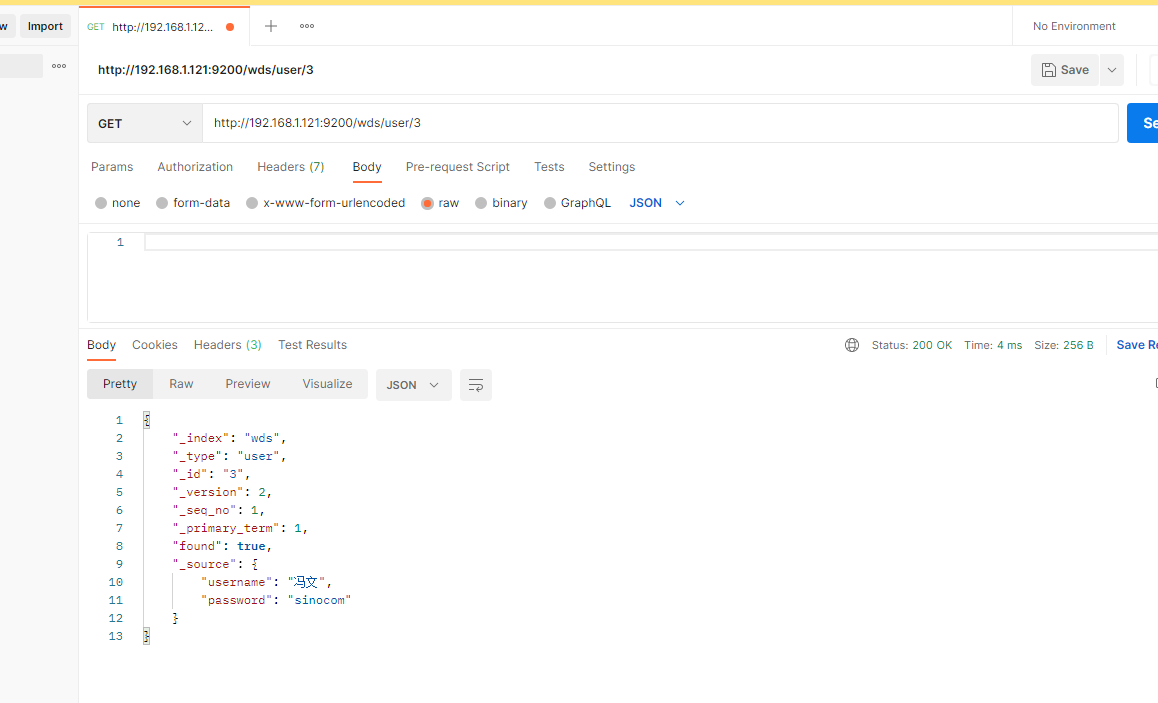
Task: Click line 1 of request body editor
Action: click(x=650, y=243)
